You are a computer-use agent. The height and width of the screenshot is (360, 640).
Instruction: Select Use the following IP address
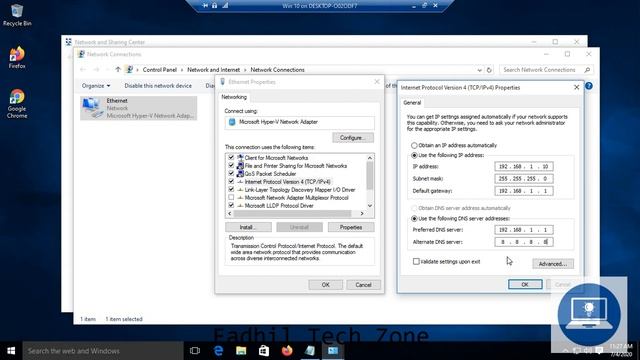(414, 155)
